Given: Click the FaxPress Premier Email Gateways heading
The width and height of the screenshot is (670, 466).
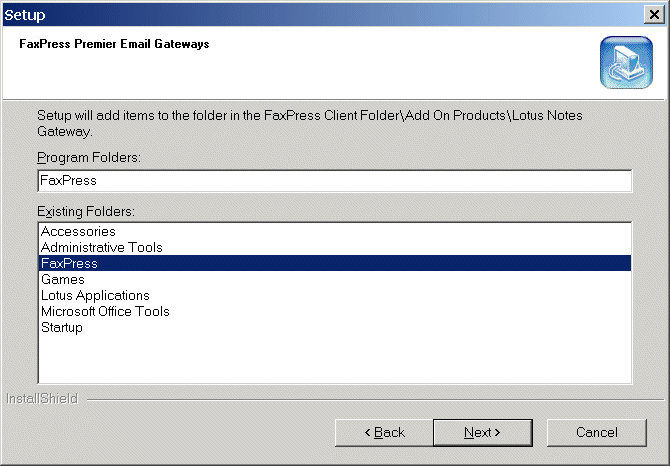Looking at the screenshot, I should 114,44.
